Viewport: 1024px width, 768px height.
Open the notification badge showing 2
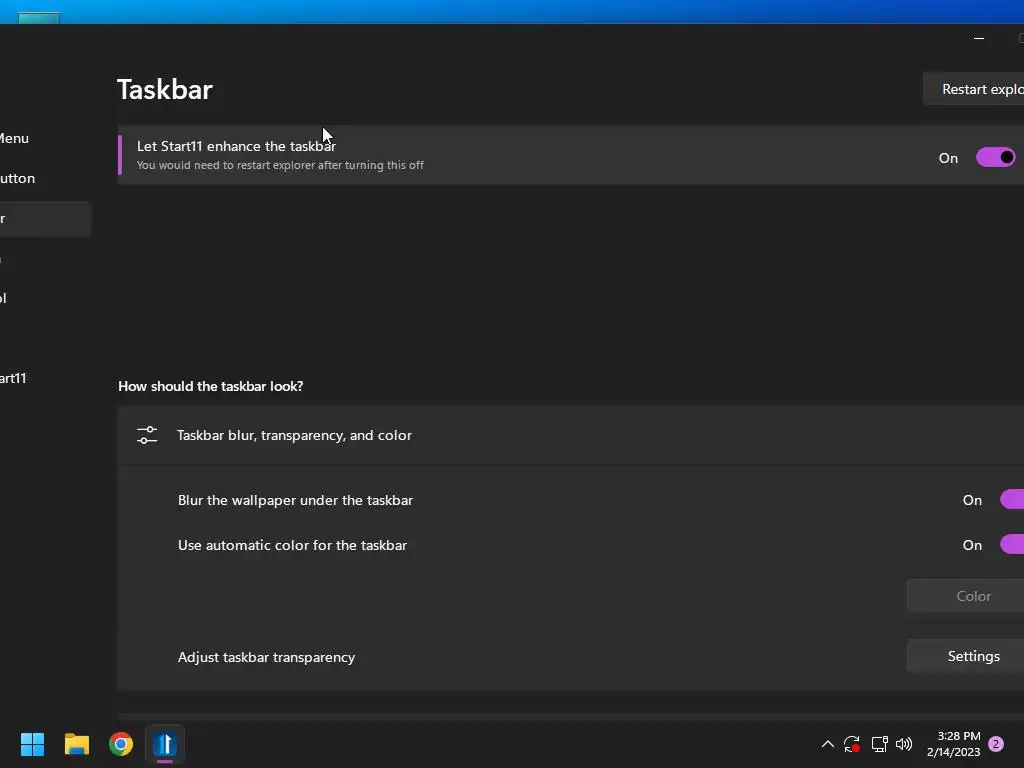click(x=996, y=744)
